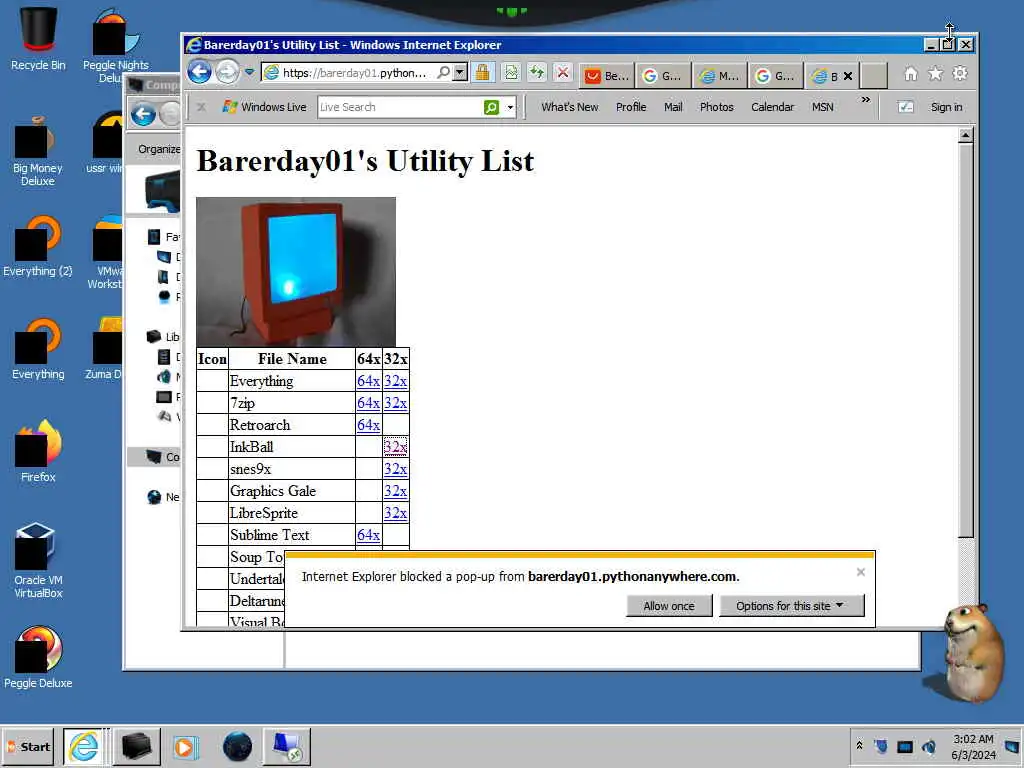Open MSN in Windows Live toolbar

[822, 107]
